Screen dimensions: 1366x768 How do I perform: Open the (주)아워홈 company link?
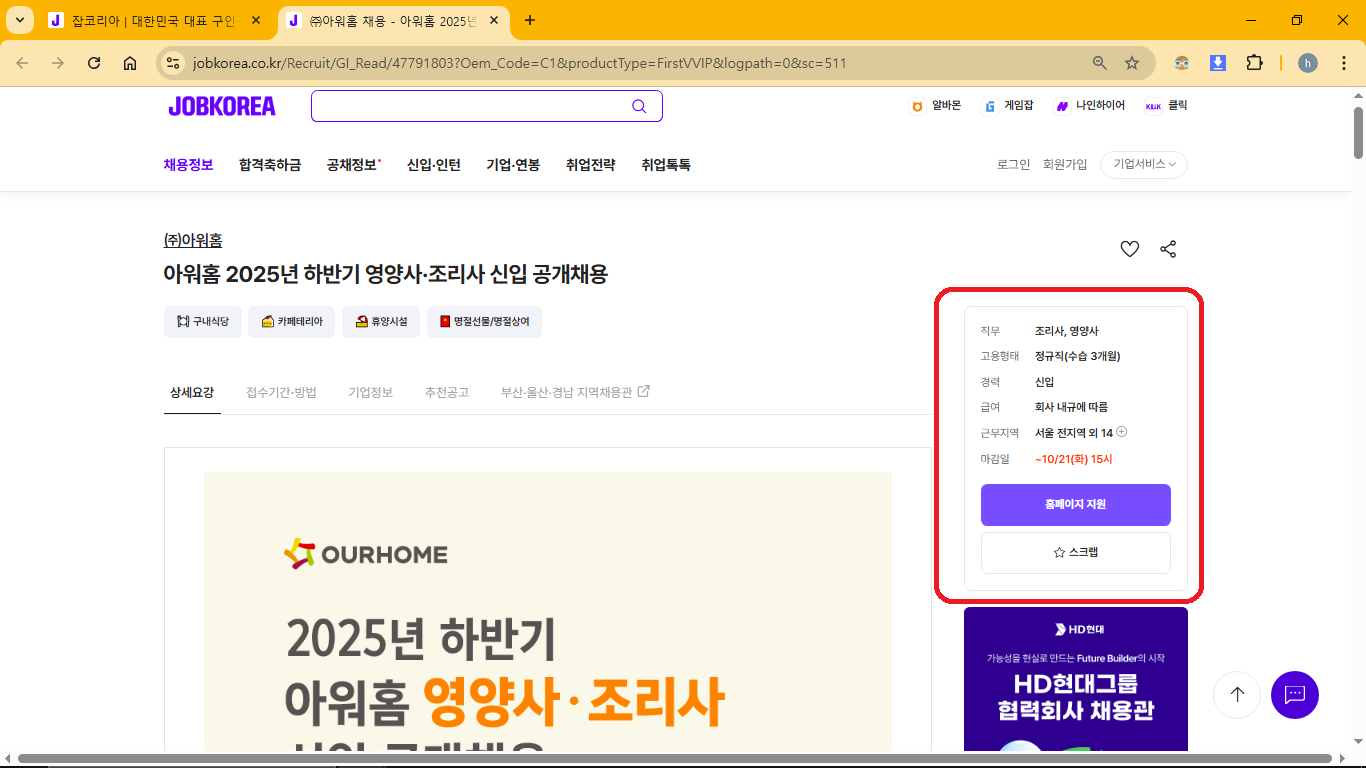[193, 240]
